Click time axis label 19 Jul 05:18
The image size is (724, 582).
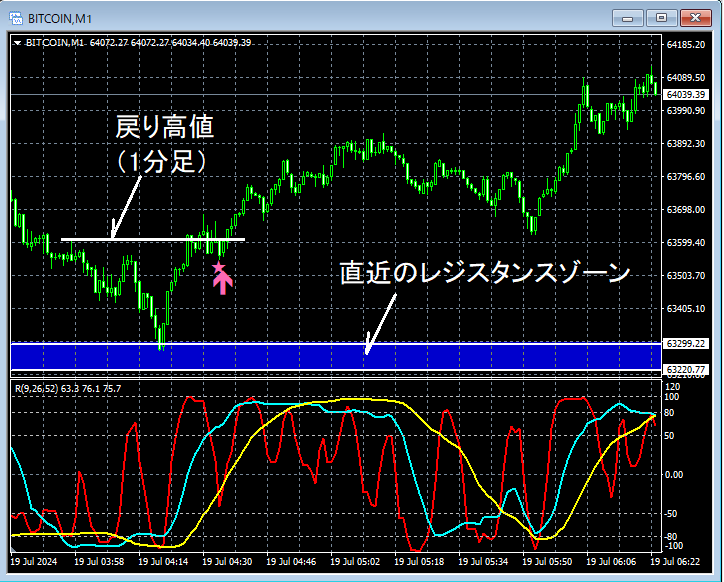point(419,562)
